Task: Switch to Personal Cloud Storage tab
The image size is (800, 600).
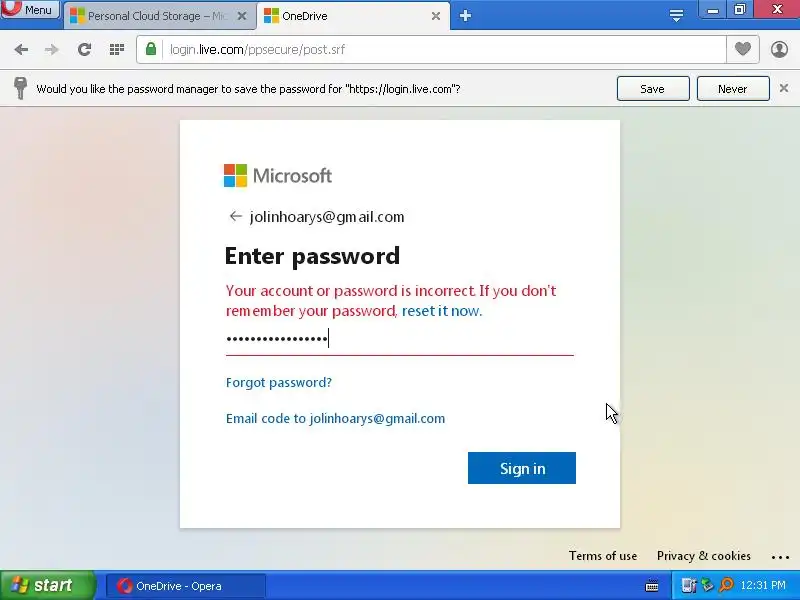Action: 151,16
